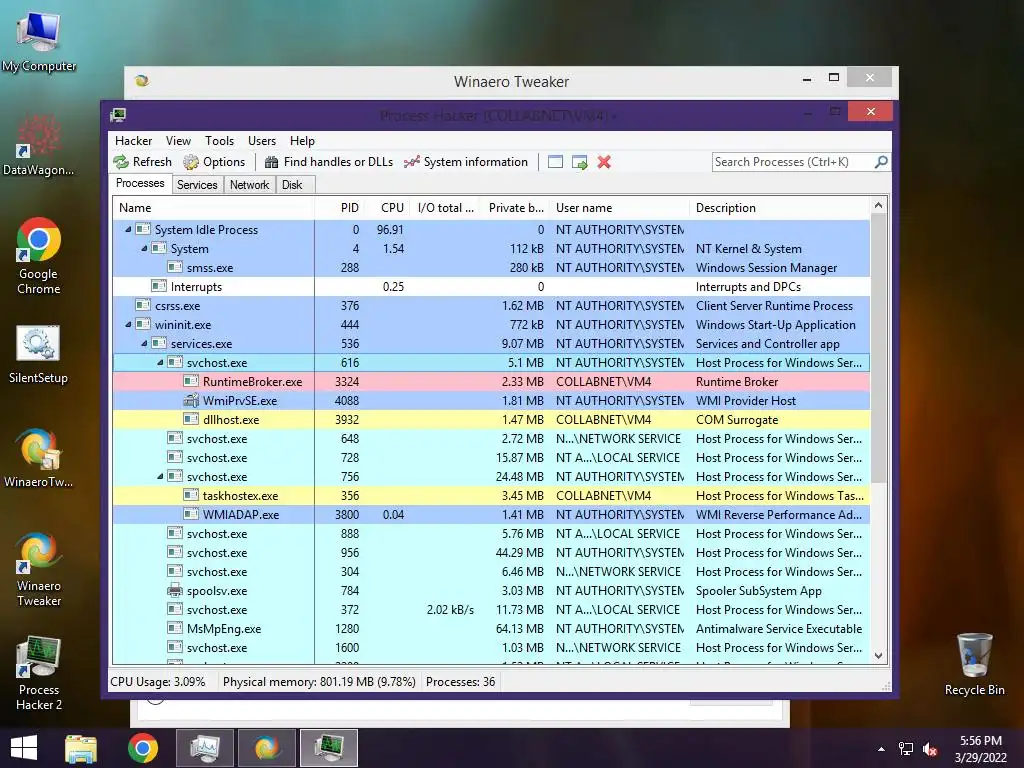
Task: Click the process list scroll up arrow
Action: coord(878,206)
